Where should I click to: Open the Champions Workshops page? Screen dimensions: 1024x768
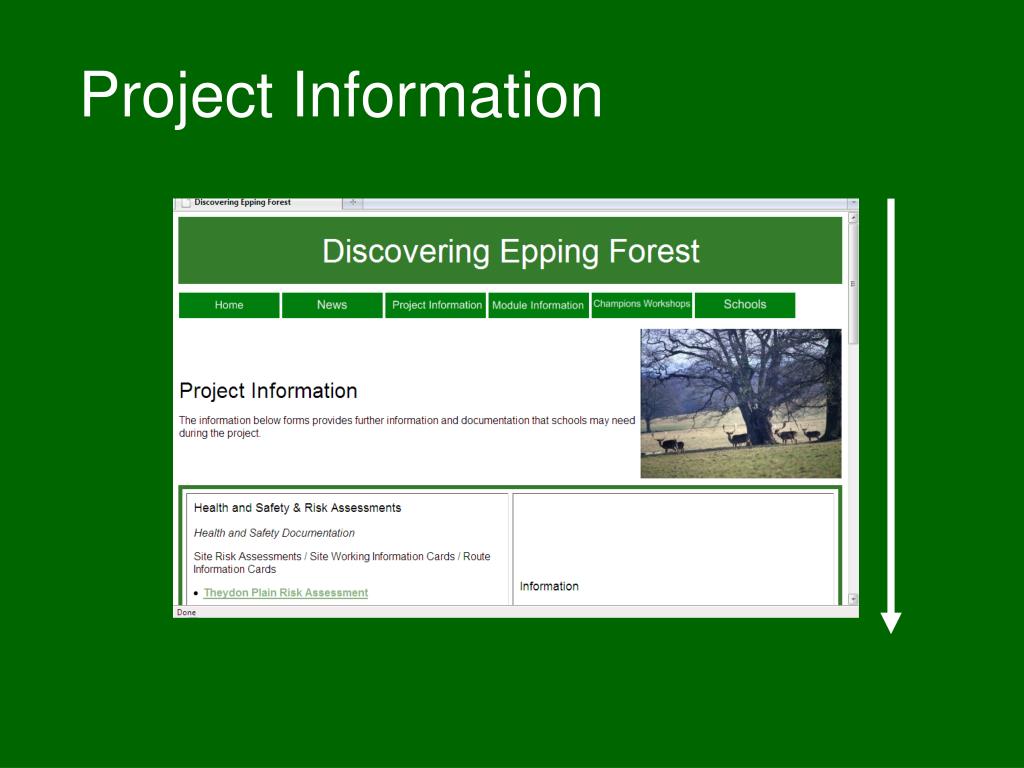coord(641,305)
